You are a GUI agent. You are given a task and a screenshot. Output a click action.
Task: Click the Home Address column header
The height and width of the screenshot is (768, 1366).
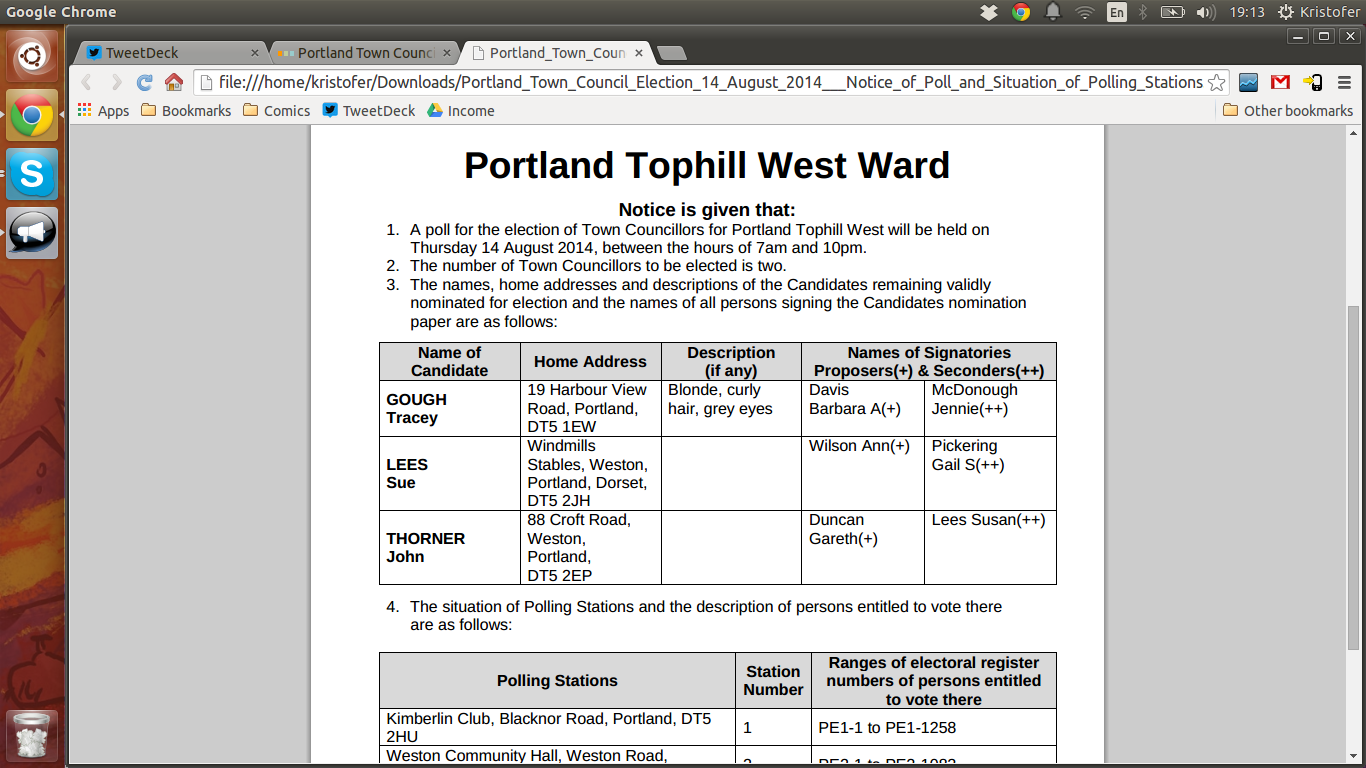(x=590, y=362)
